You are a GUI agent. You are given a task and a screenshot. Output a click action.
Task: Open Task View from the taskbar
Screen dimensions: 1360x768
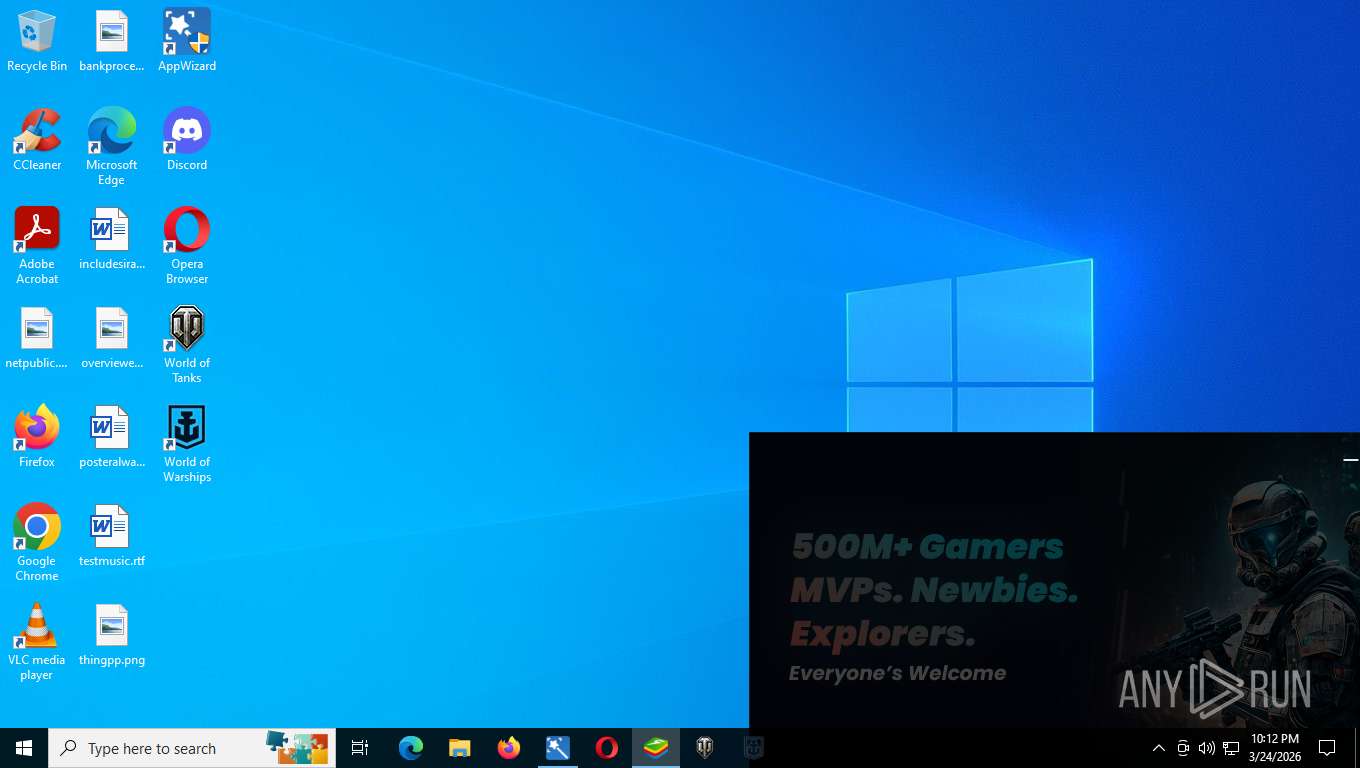(360, 748)
